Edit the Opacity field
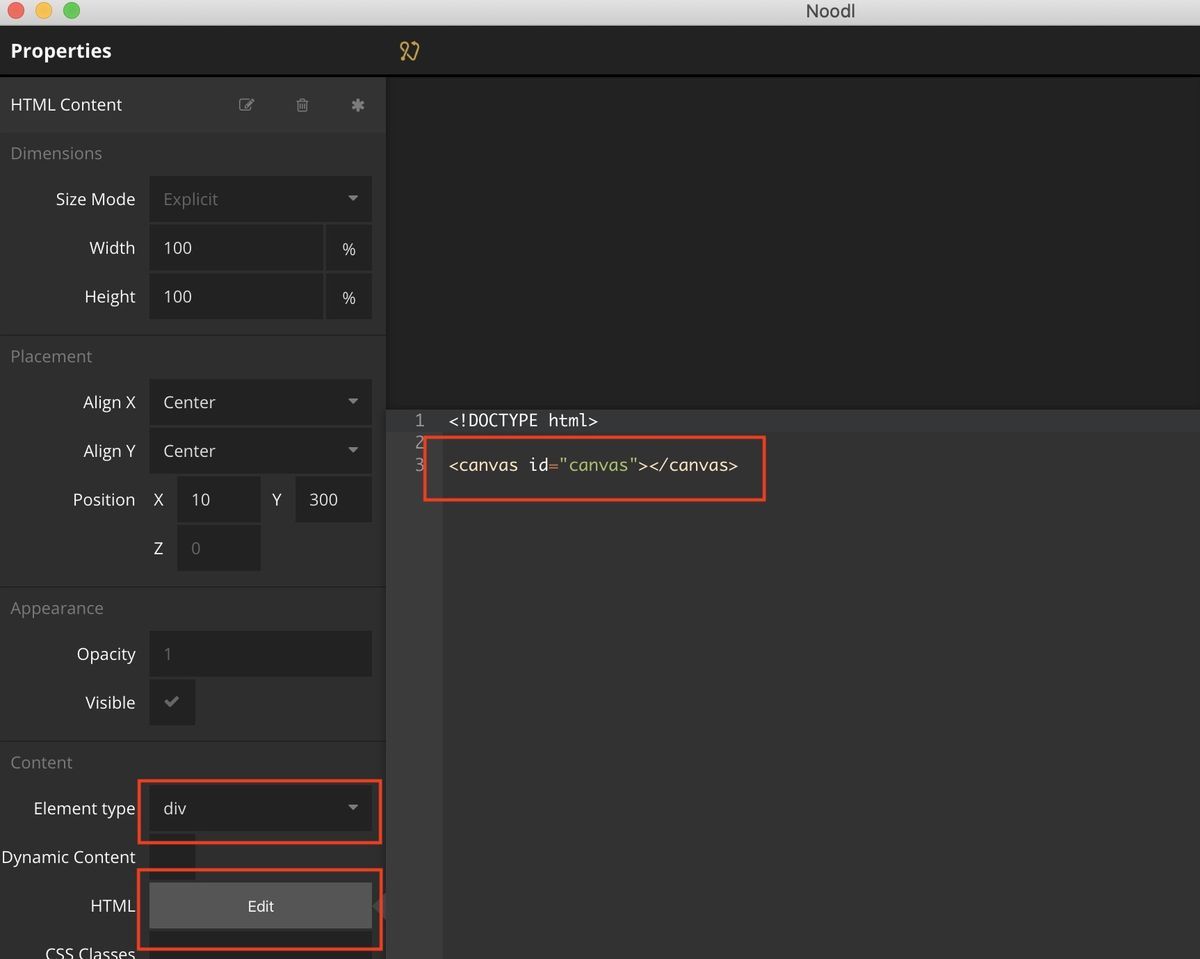This screenshot has width=1200, height=959. tap(260, 654)
